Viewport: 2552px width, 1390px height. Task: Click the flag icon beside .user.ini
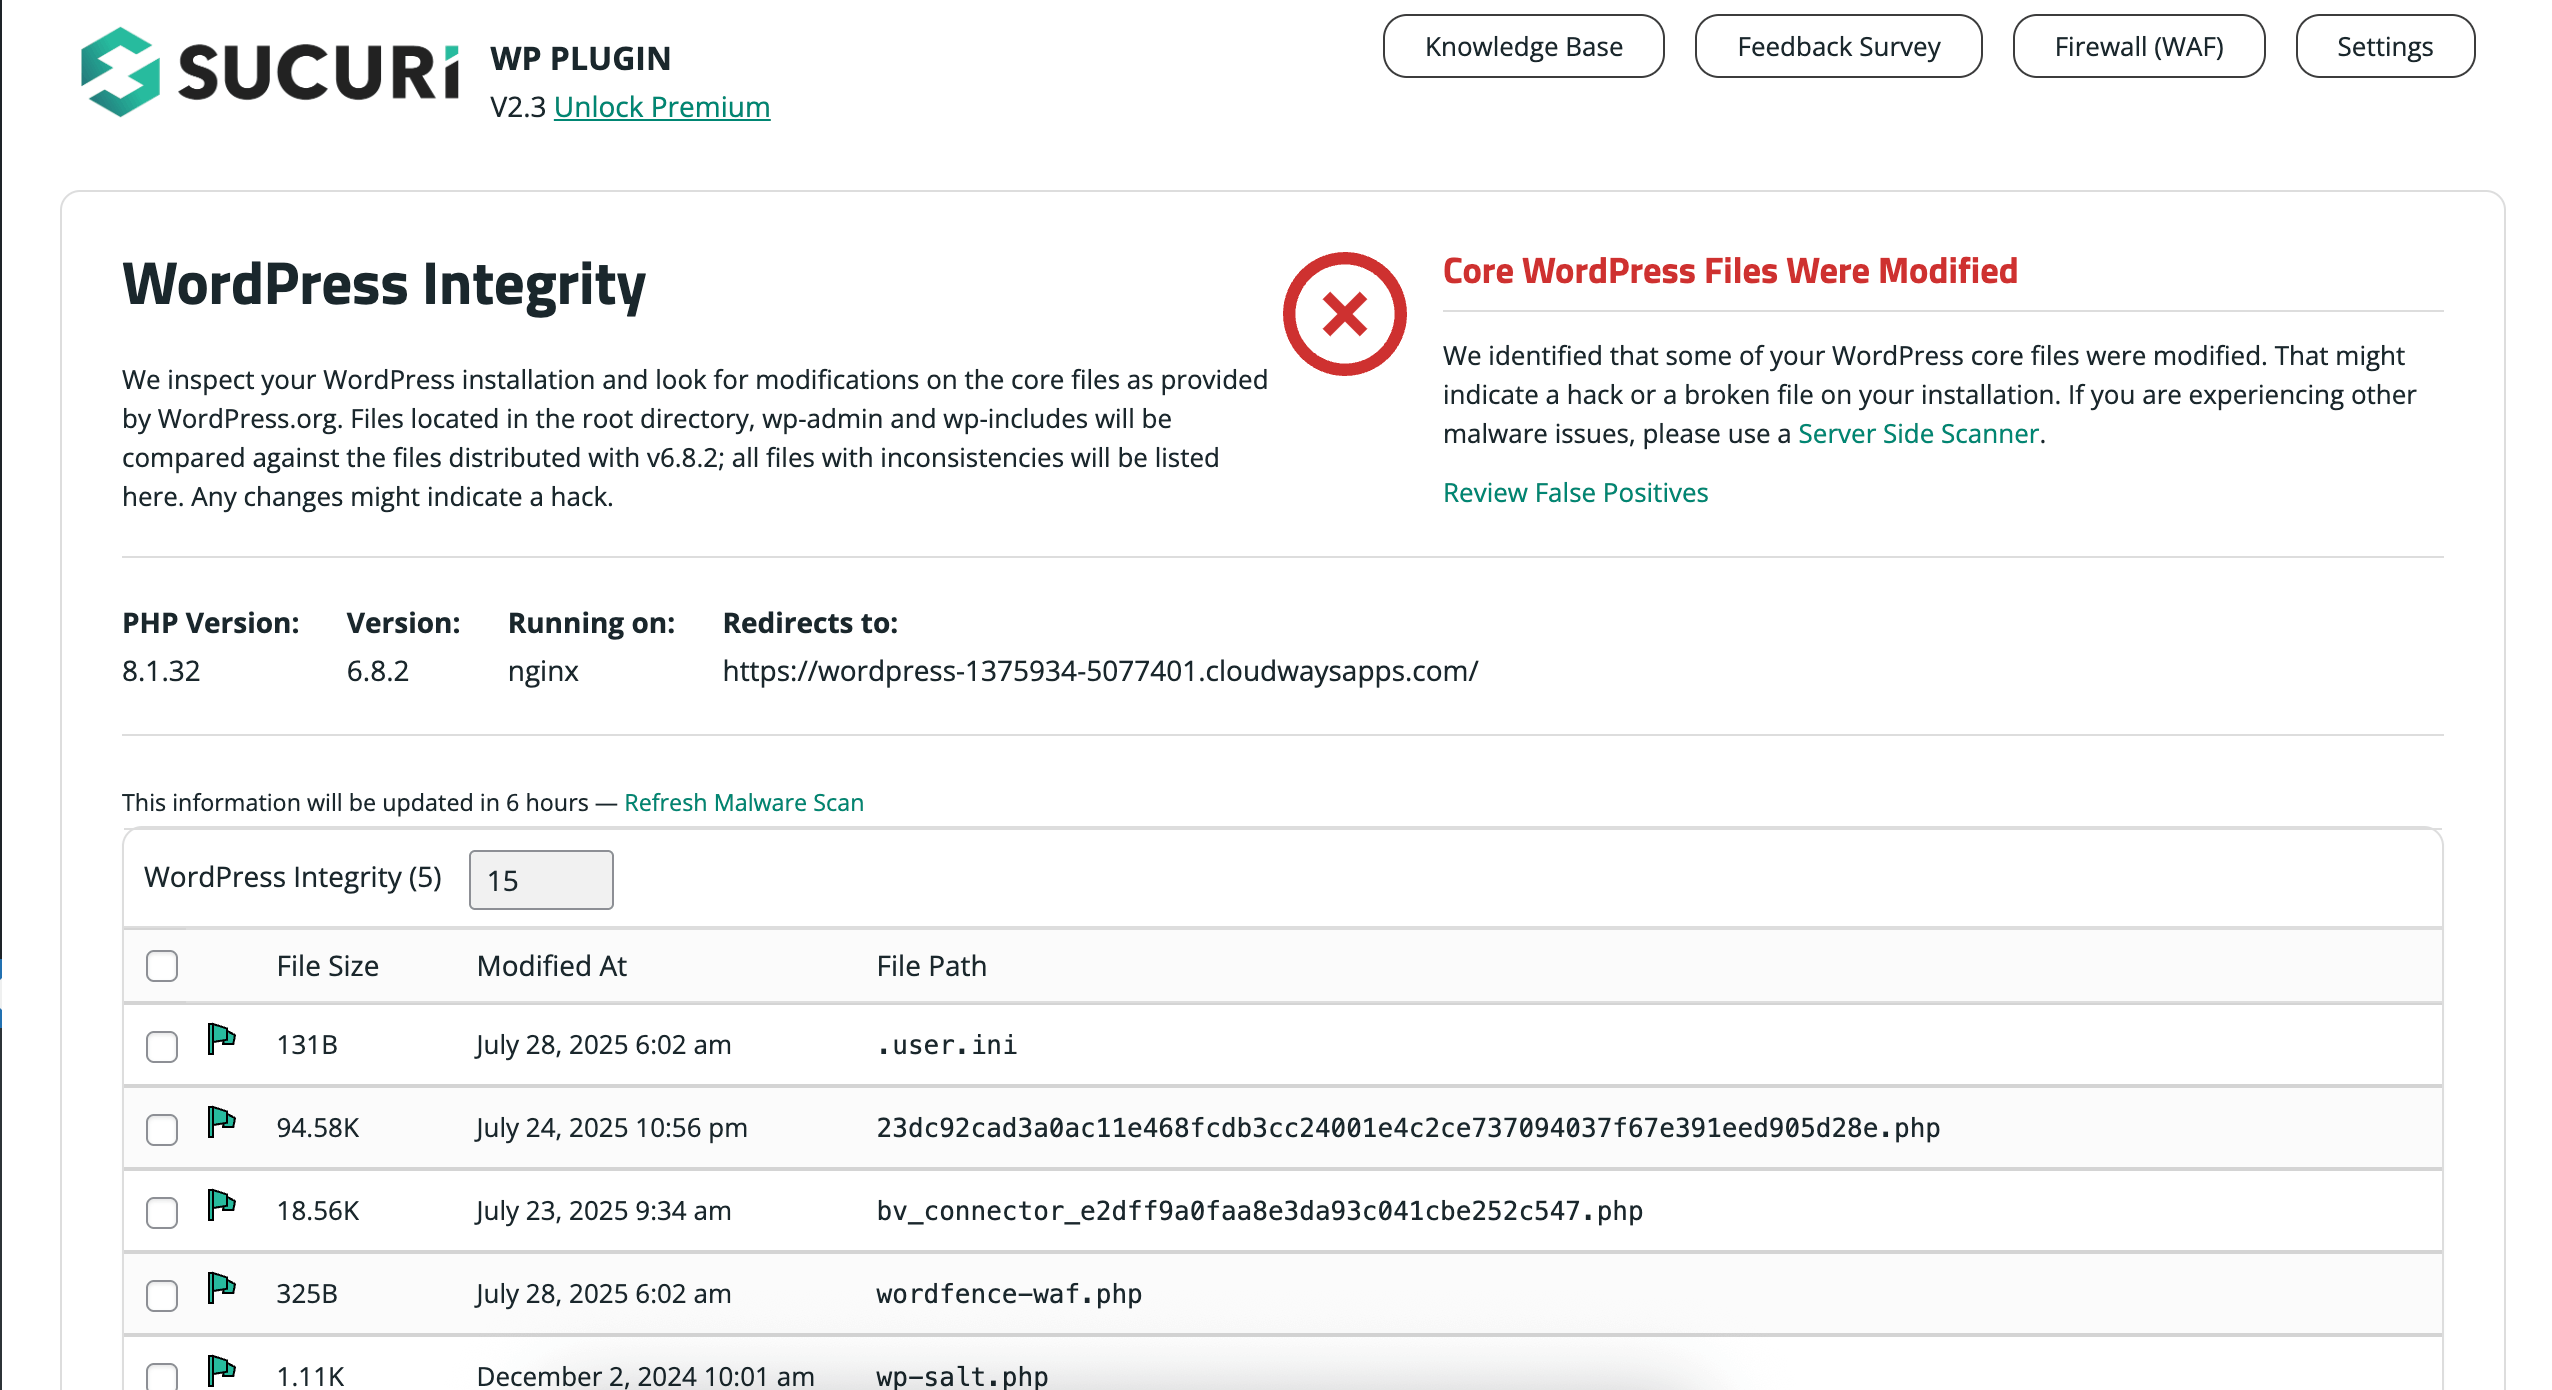click(221, 1040)
